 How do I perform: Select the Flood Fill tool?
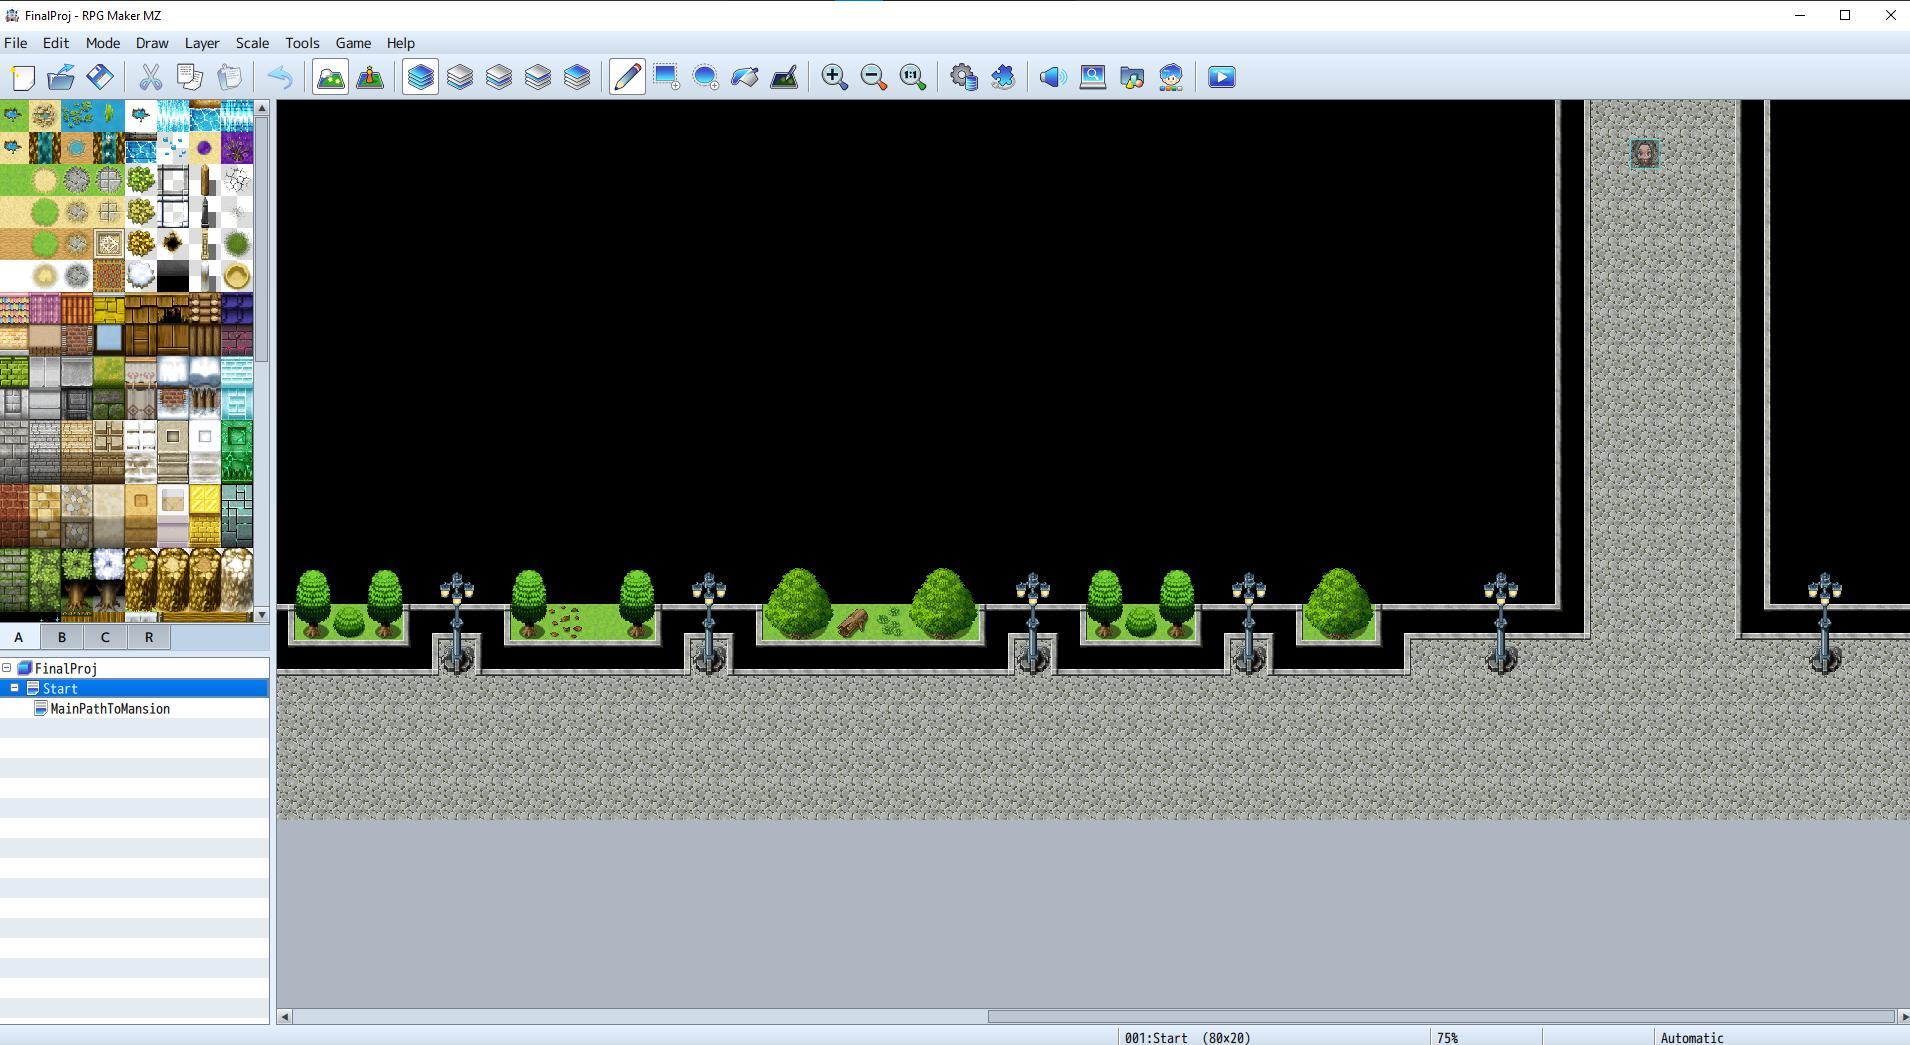point(745,77)
